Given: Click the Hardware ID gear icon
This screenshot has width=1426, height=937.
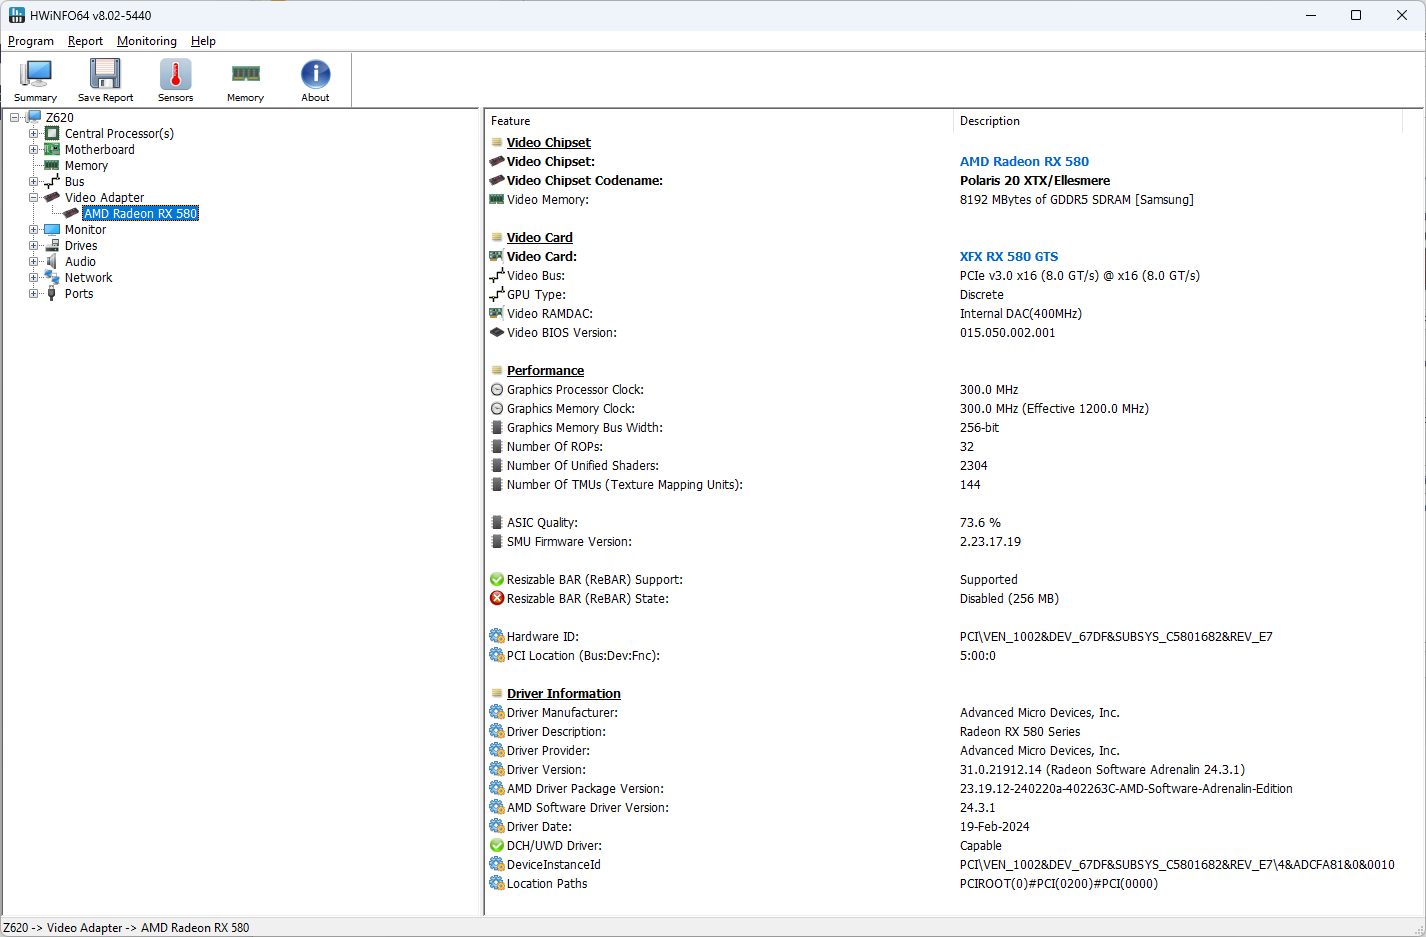Looking at the screenshot, I should (497, 636).
